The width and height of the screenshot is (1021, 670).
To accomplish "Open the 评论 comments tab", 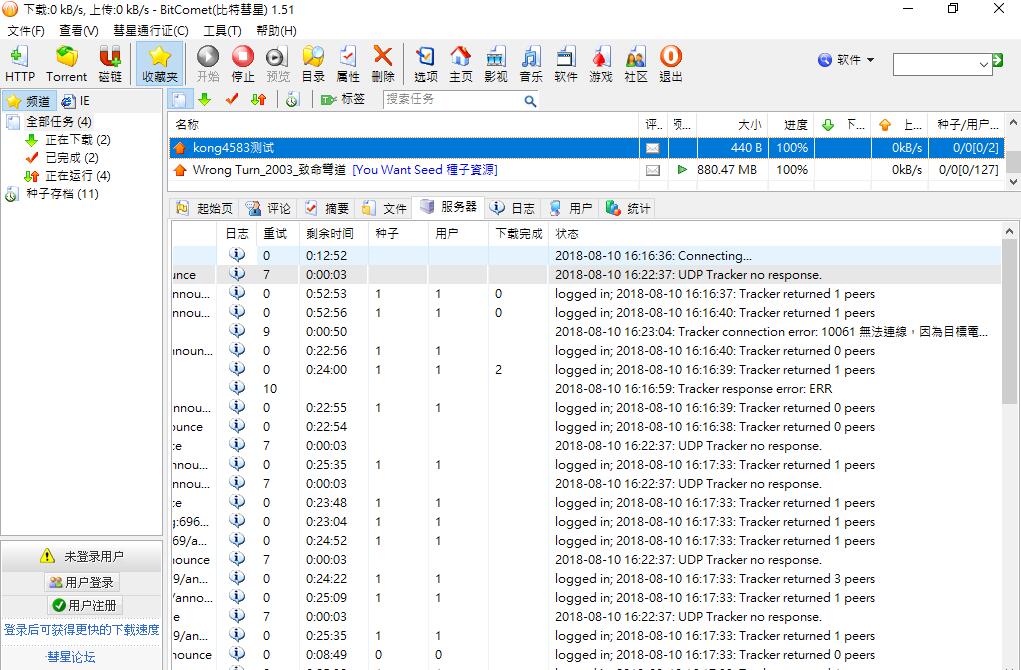I will point(268,208).
